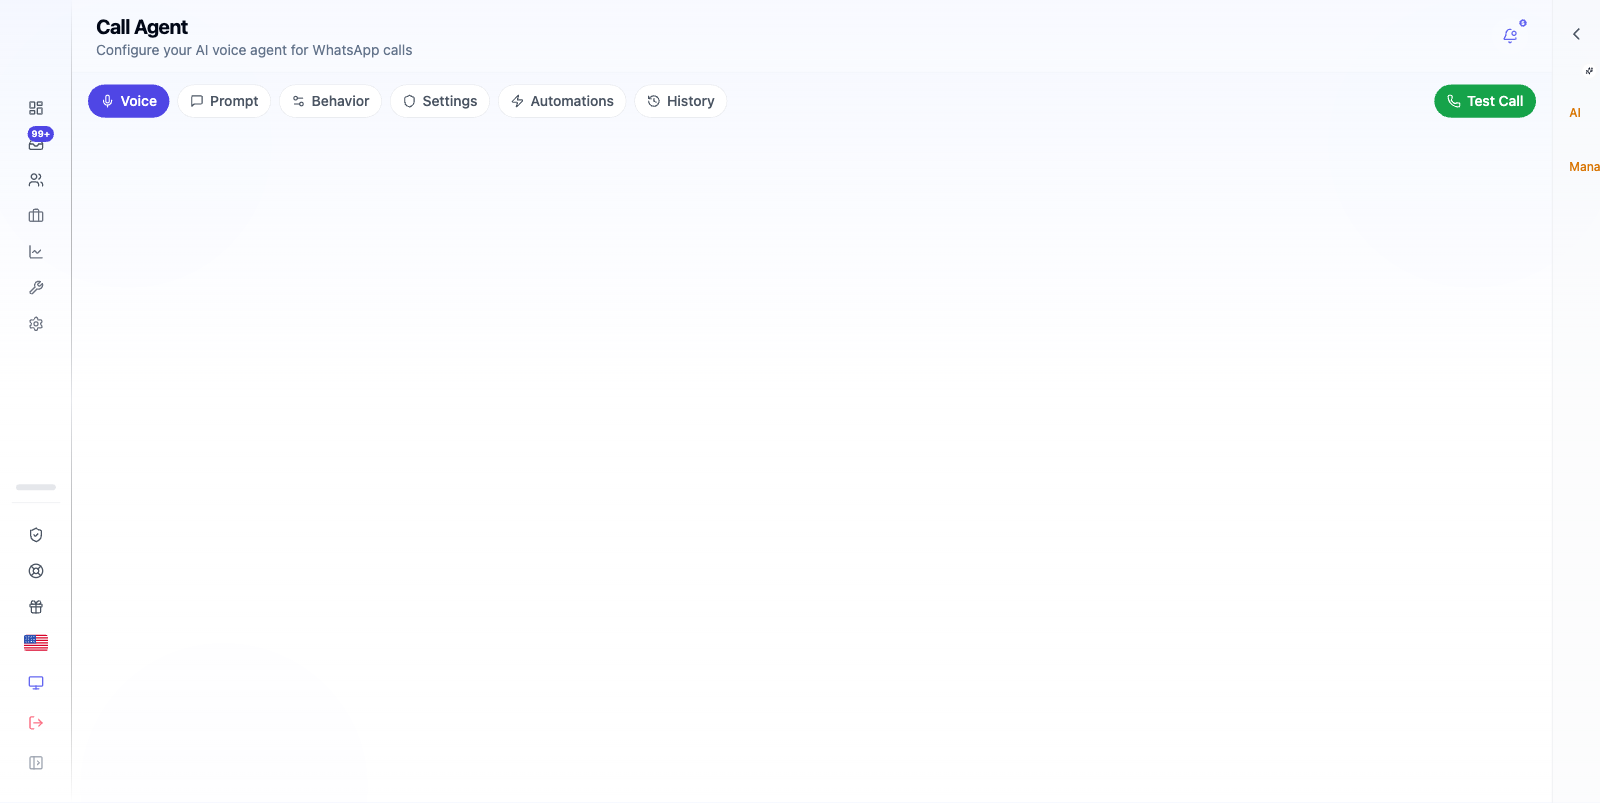View the History tab
Image resolution: width=1600 pixels, height=803 pixels.
(681, 101)
